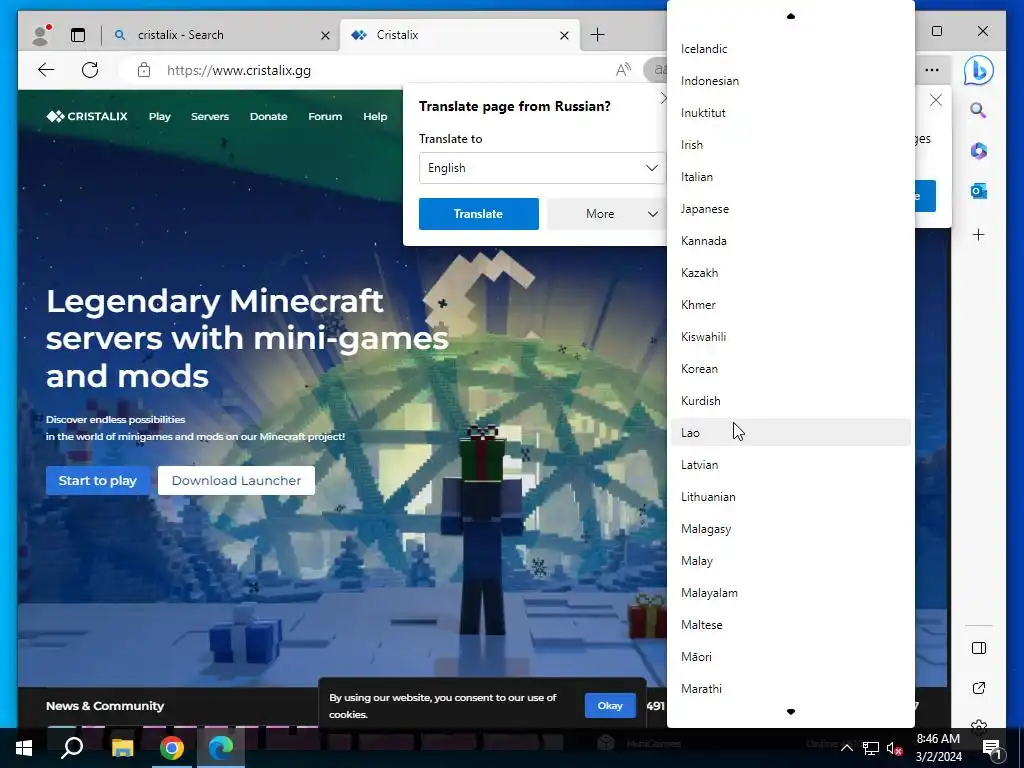Close the sidebar popup panel
1024x768 pixels.
point(936,100)
